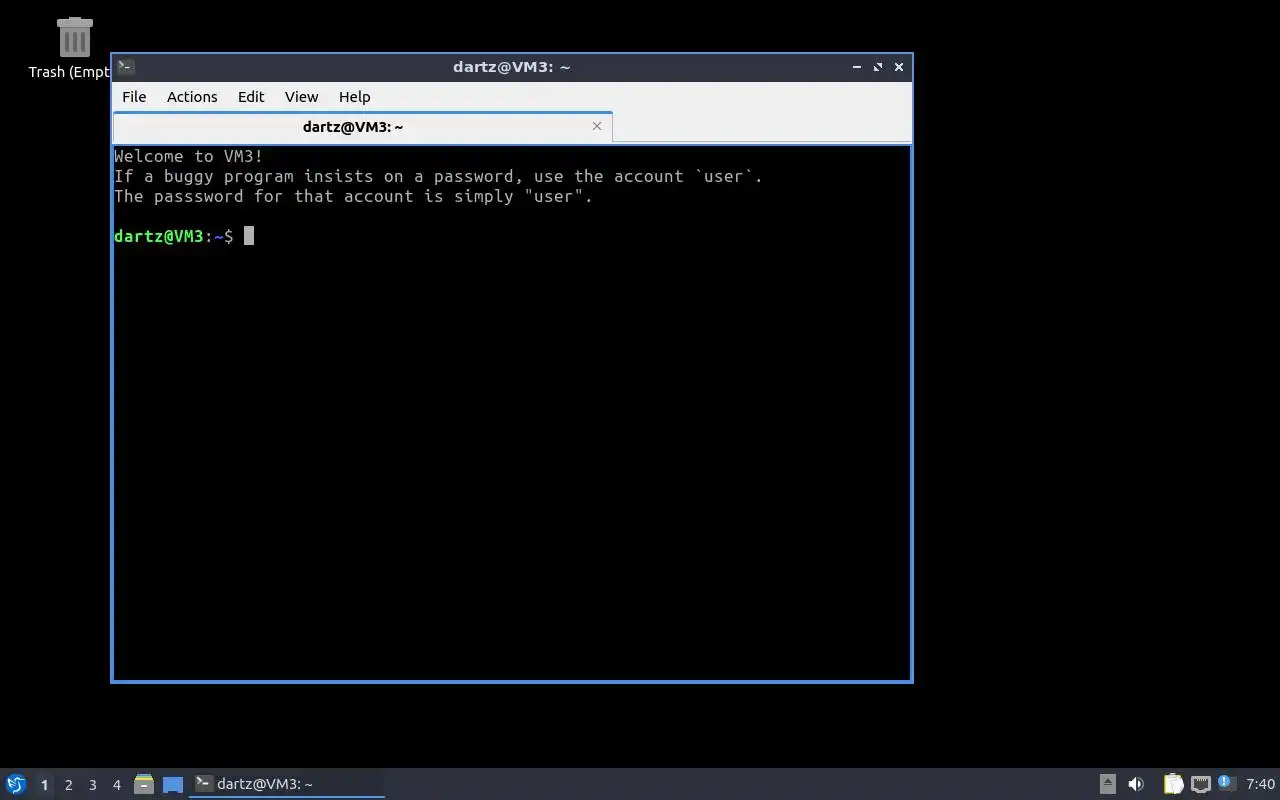Open the LXQt application menu
The width and height of the screenshot is (1280, 800).
(16, 784)
